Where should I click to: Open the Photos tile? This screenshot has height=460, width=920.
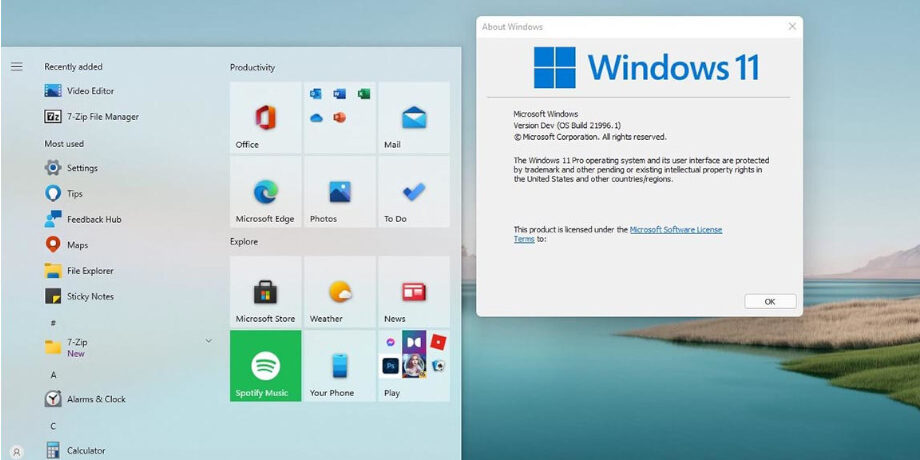pos(340,192)
